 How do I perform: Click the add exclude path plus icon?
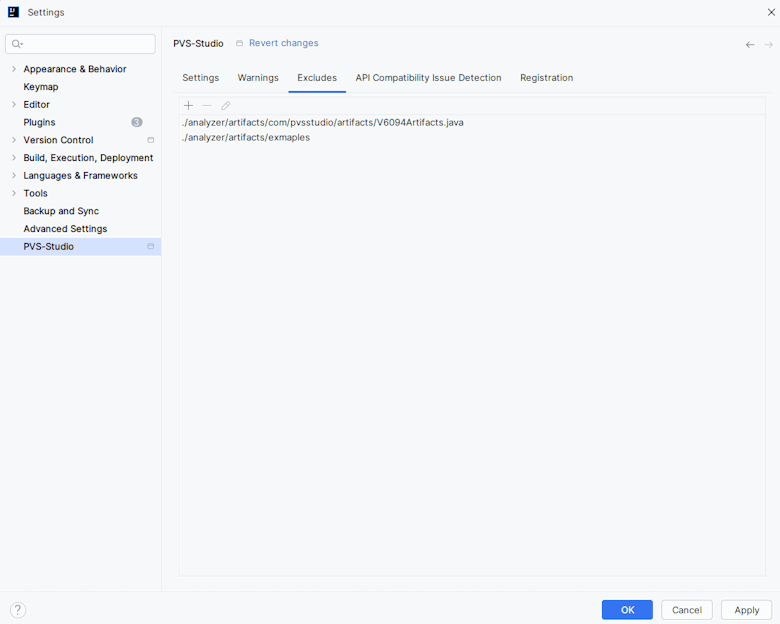point(188,106)
